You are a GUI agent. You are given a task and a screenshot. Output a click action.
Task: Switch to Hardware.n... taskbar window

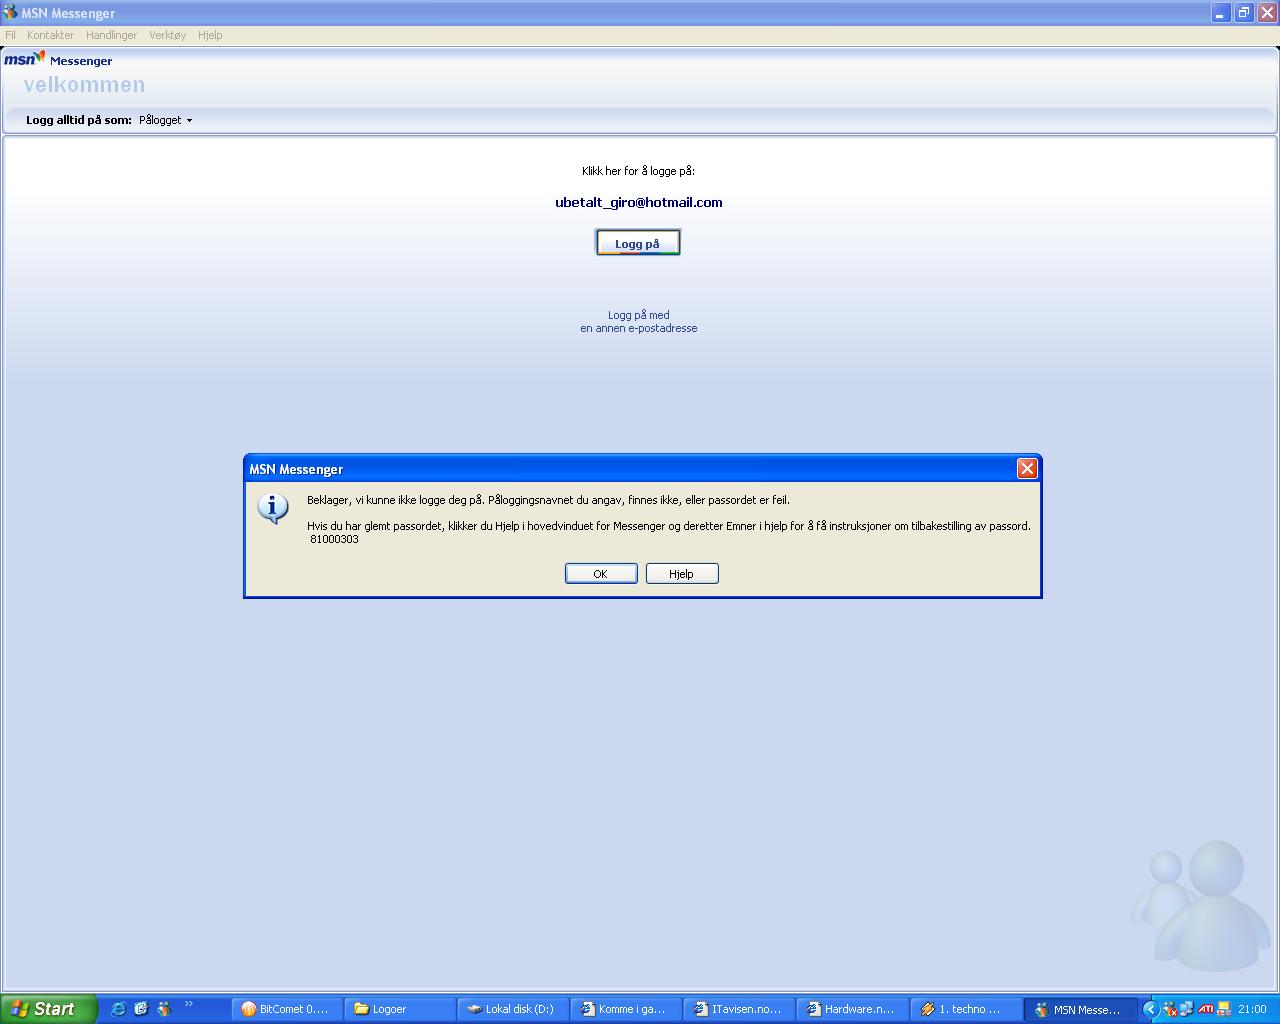[852, 1009]
